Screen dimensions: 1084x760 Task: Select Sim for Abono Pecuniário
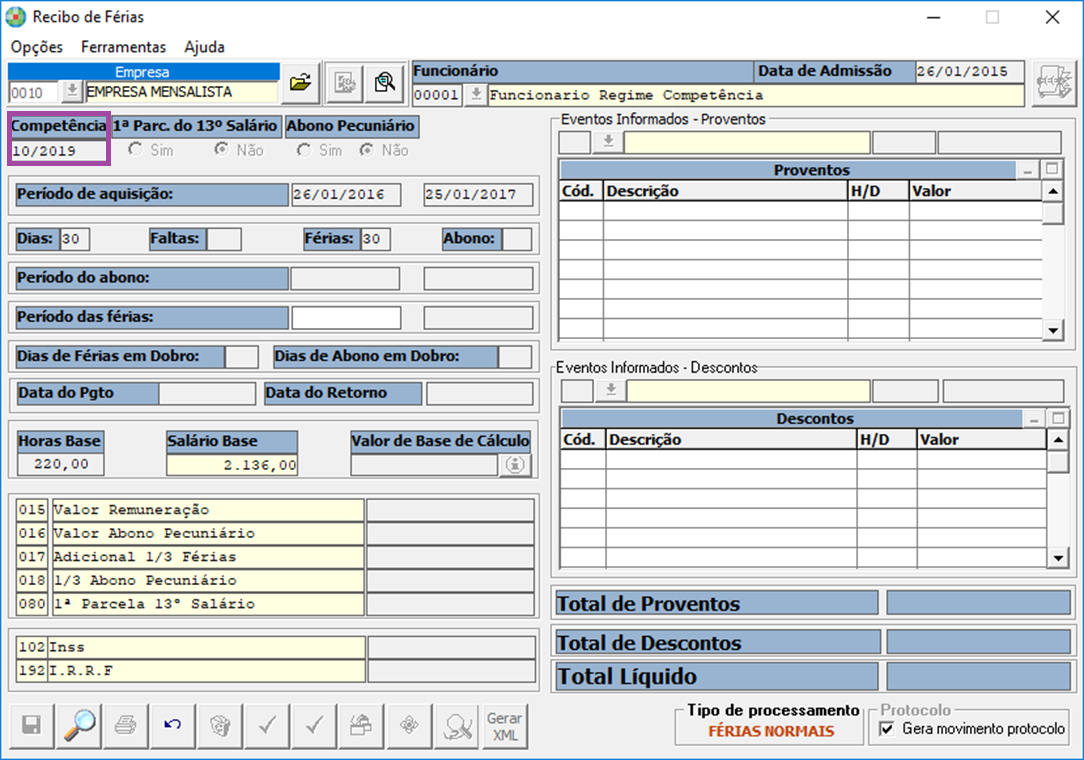coord(303,149)
